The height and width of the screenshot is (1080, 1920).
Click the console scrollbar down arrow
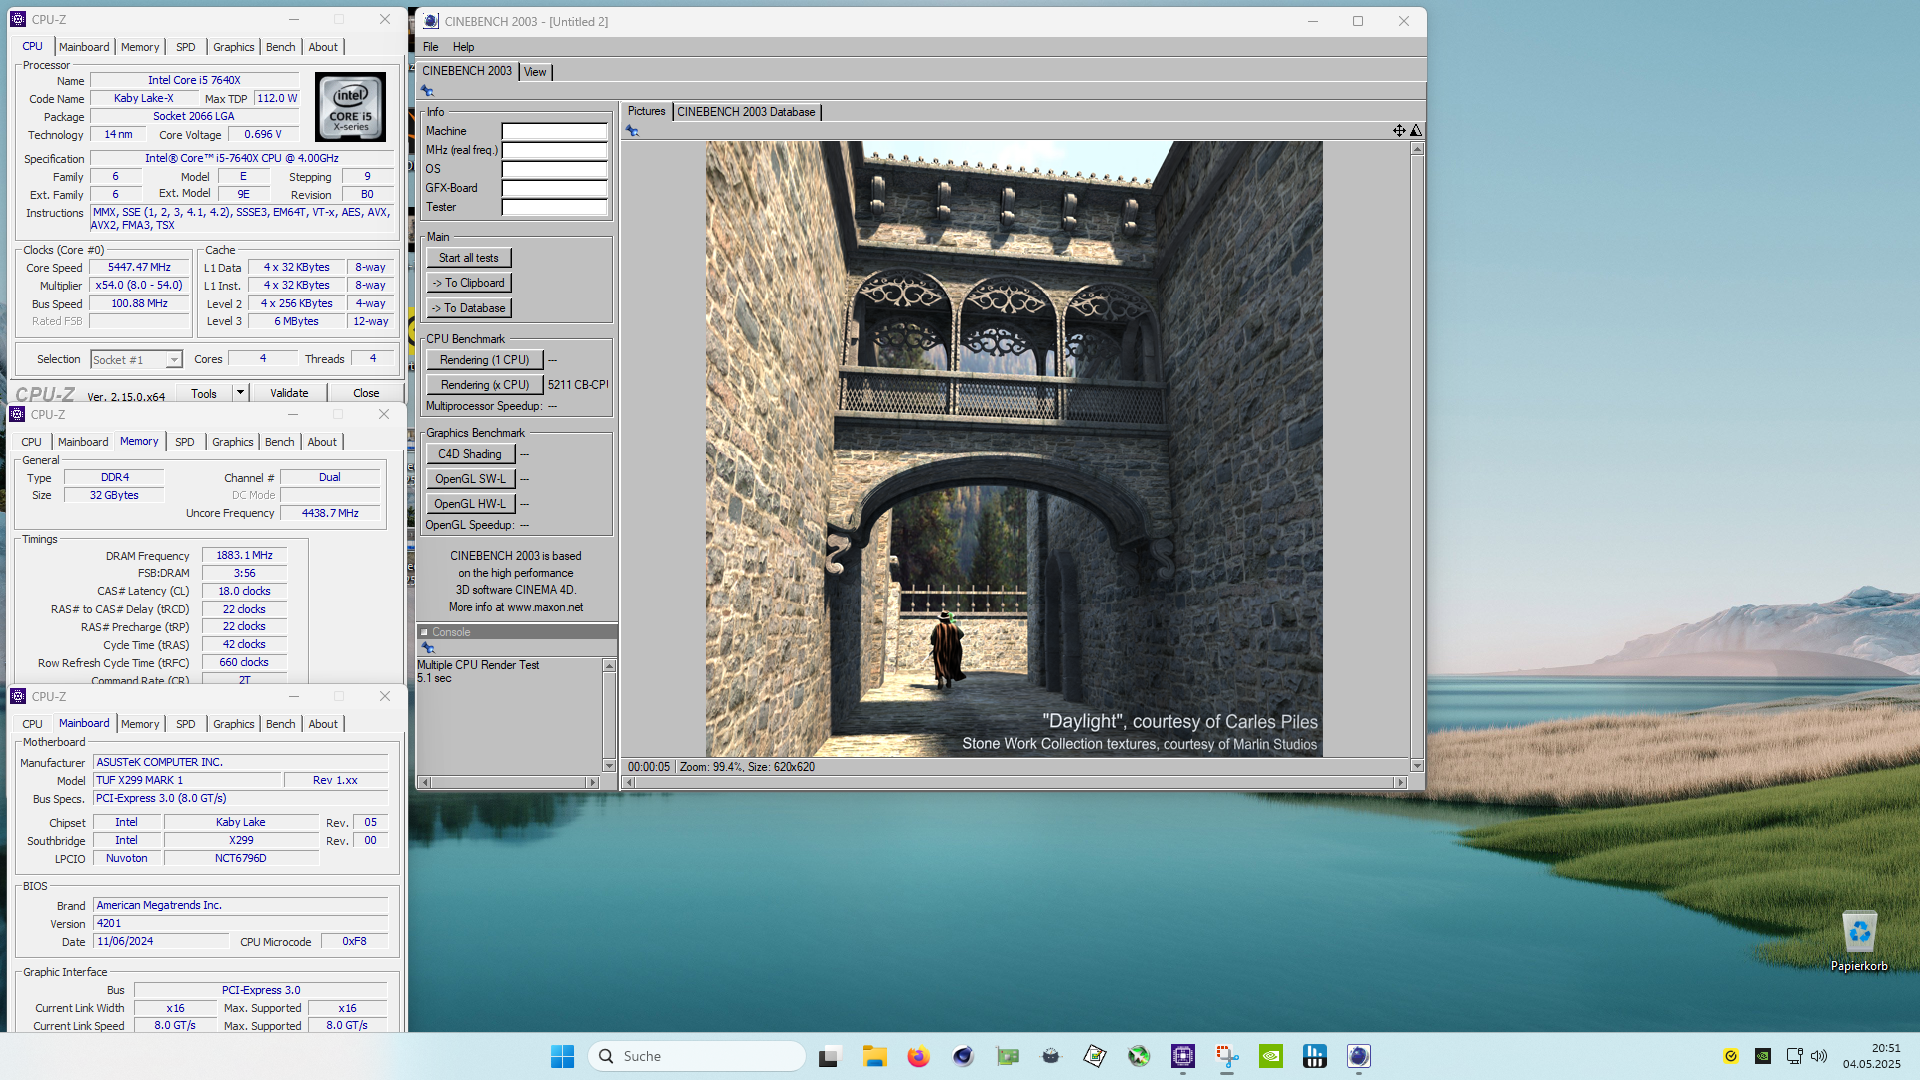point(609,766)
